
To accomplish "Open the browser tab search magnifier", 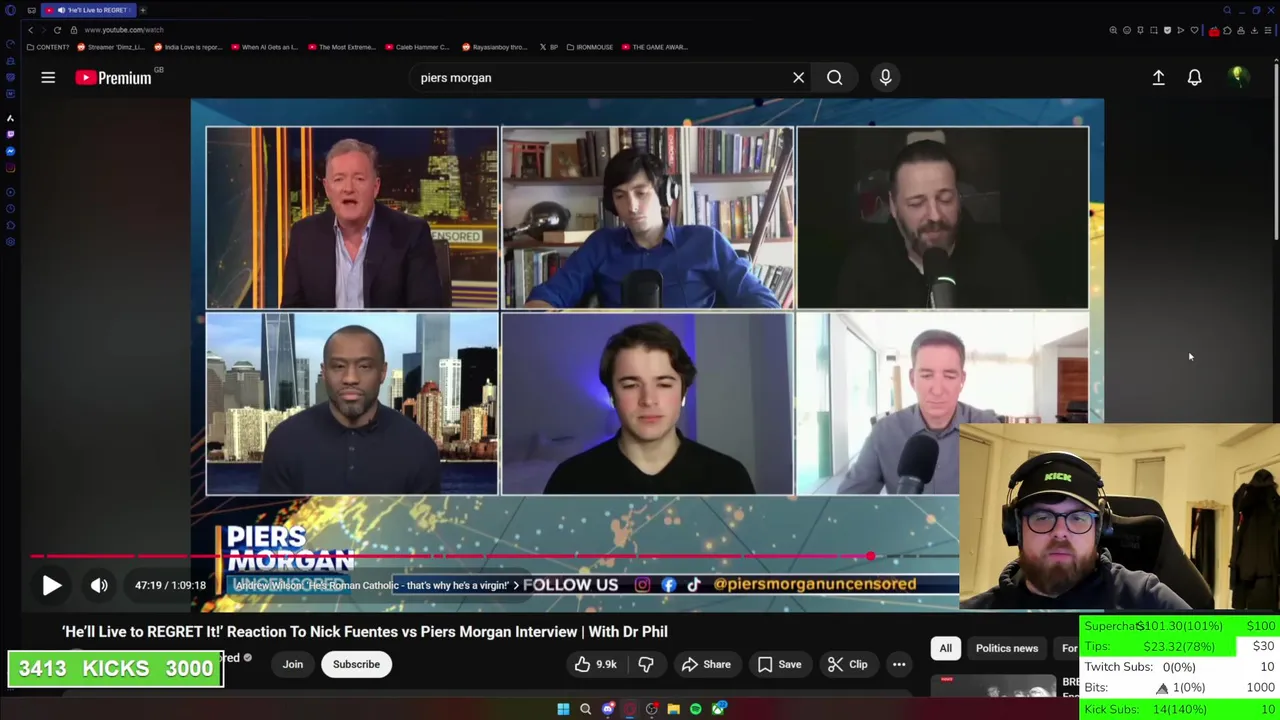I will point(1227,10).
